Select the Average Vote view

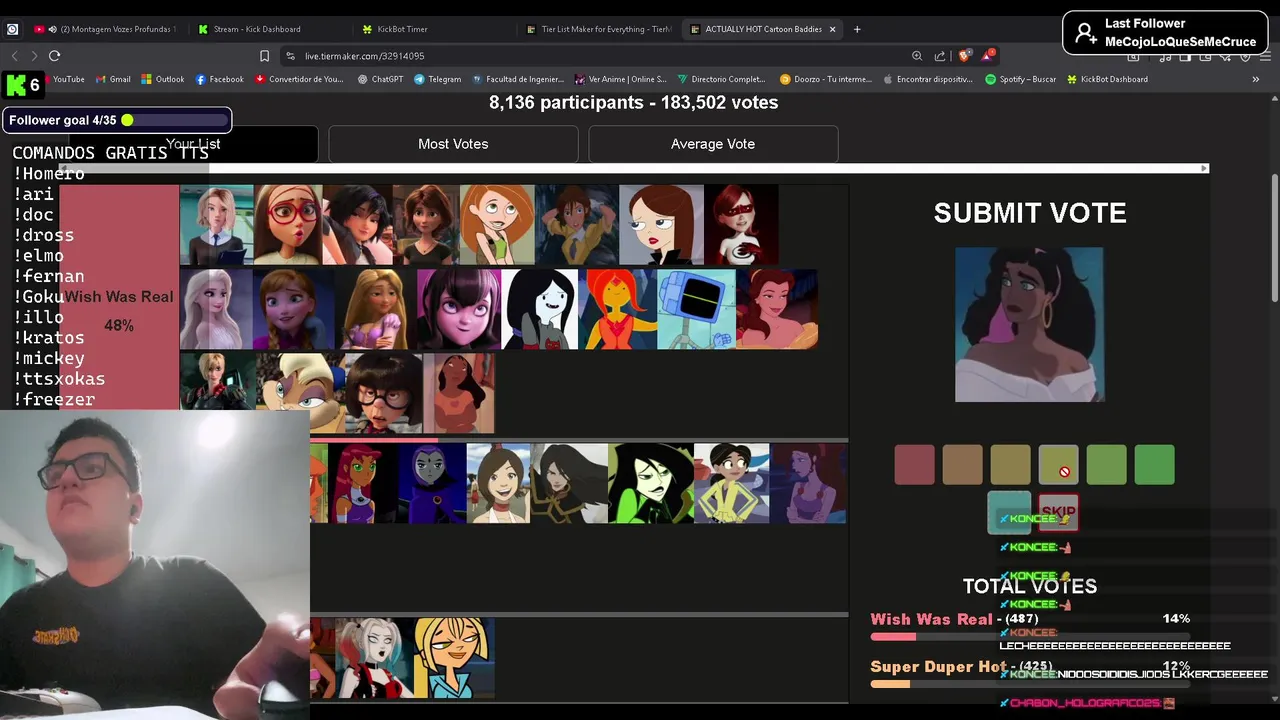pos(713,144)
